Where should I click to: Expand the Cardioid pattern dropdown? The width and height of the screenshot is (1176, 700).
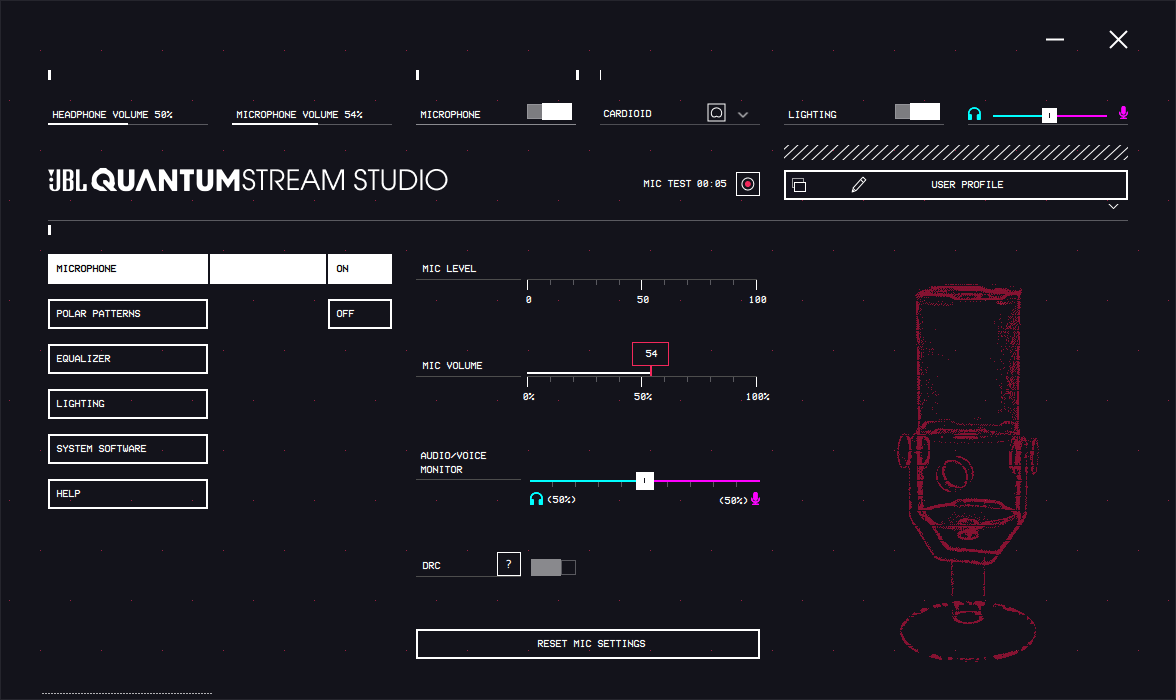click(x=742, y=115)
